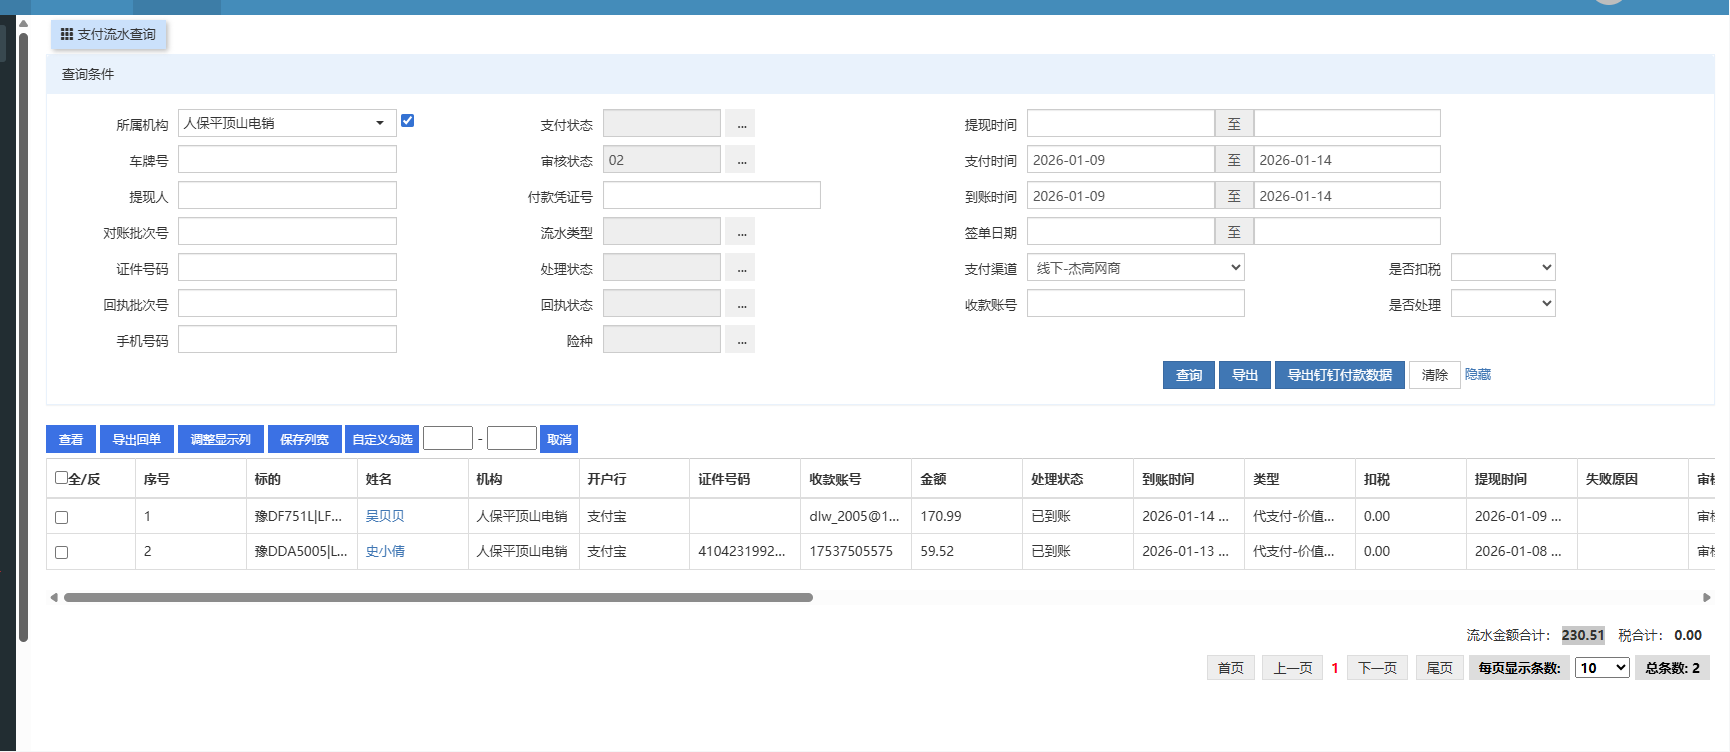Open the 支付状态 ellipsis picker

[740, 124]
